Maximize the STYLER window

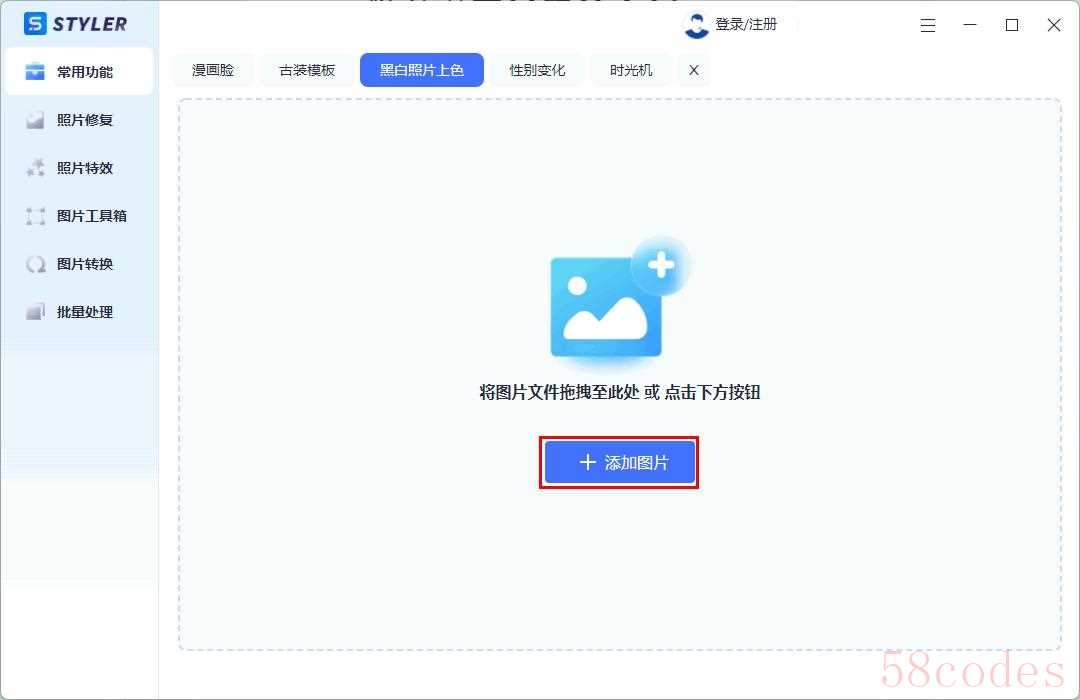point(1012,25)
